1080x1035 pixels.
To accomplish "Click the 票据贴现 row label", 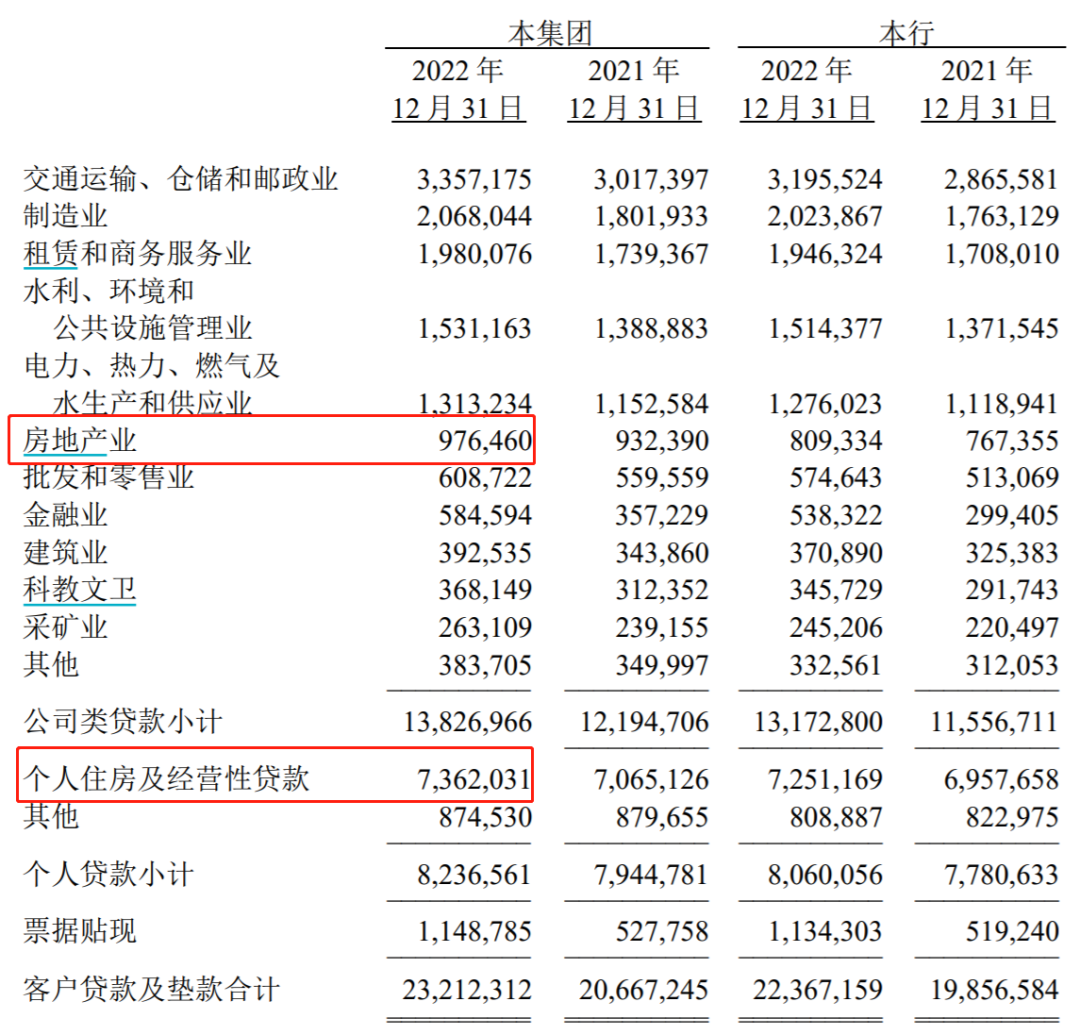I will (x=80, y=931).
